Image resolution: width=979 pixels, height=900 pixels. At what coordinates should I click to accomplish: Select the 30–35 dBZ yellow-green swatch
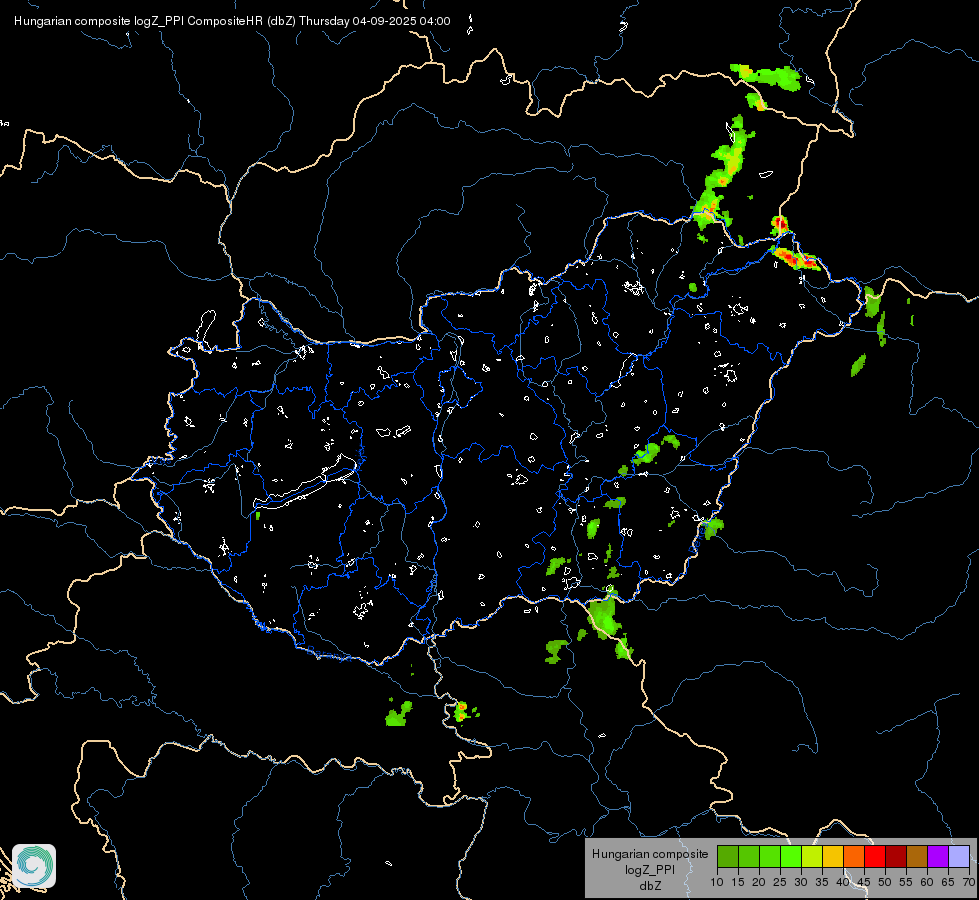tap(812, 856)
